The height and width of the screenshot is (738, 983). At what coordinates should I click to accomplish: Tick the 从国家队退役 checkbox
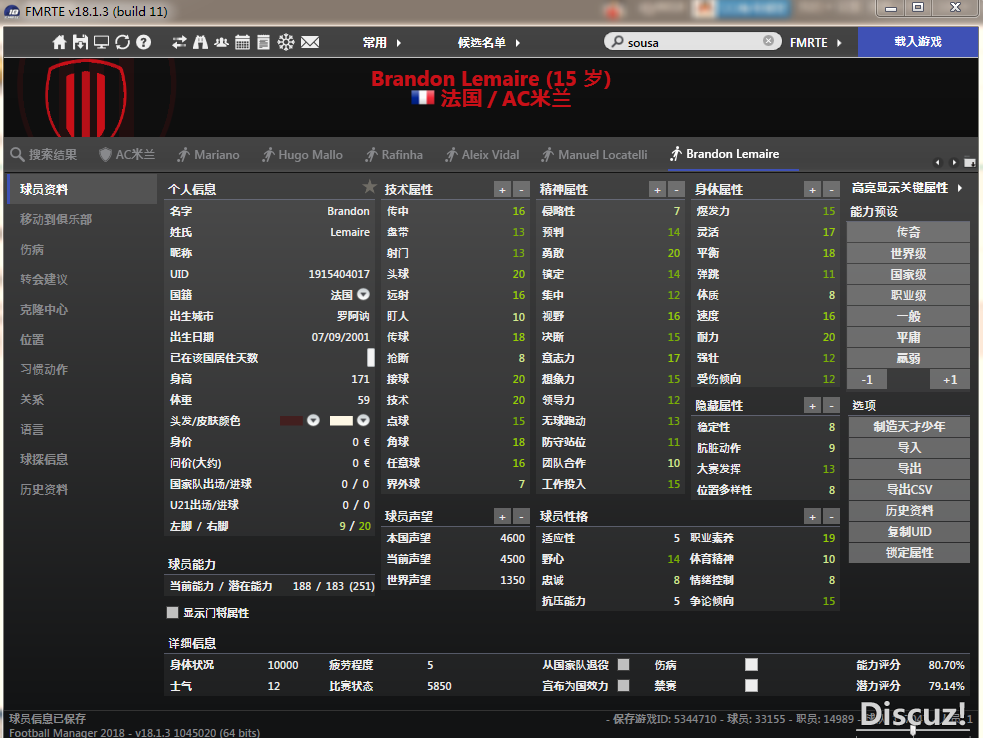(x=624, y=665)
